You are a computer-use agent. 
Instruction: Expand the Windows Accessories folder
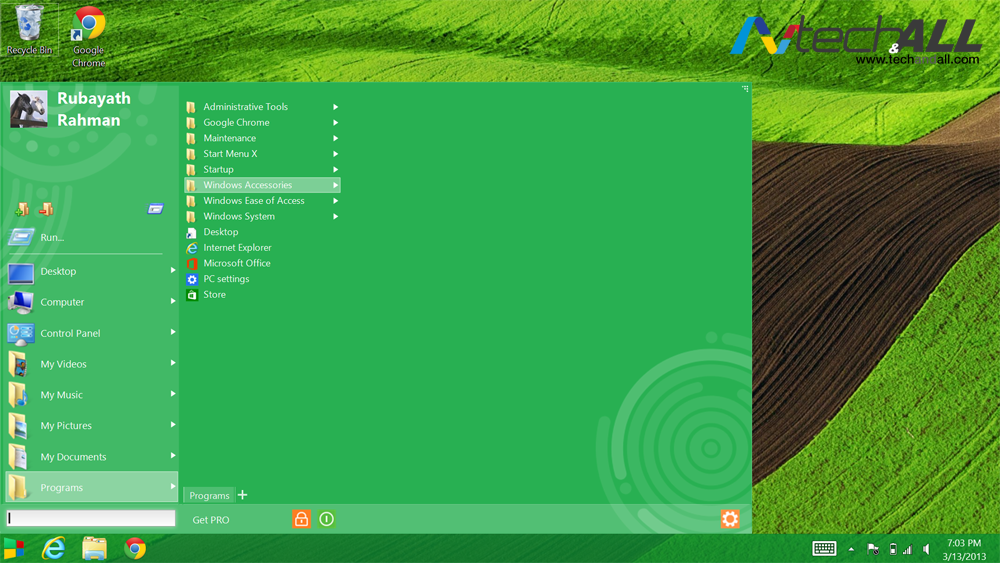click(x=248, y=185)
